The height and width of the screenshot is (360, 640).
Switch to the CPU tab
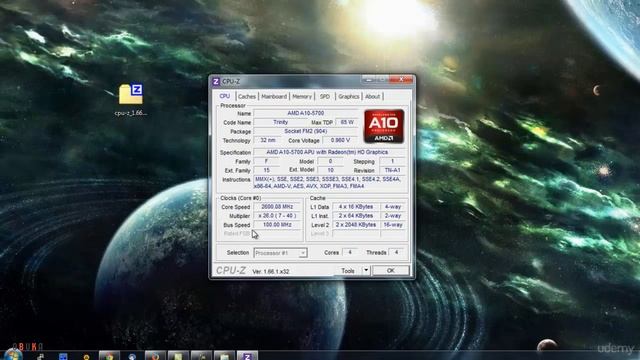click(224, 96)
